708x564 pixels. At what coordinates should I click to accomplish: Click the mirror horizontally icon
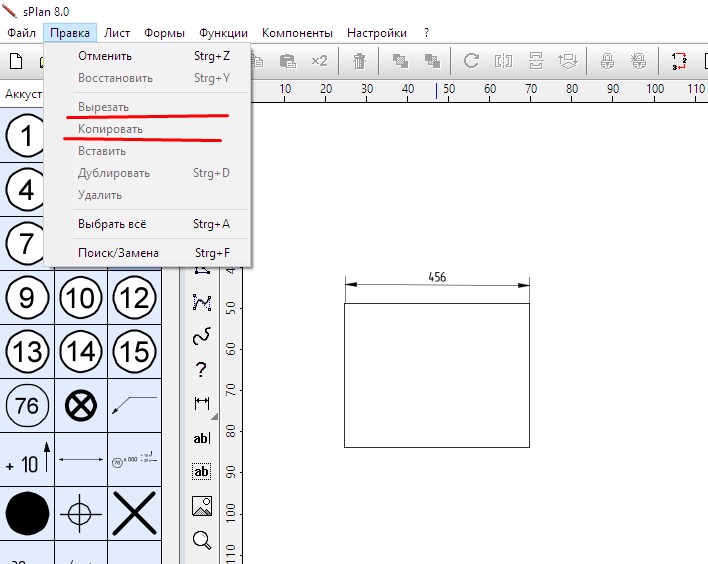pos(503,61)
